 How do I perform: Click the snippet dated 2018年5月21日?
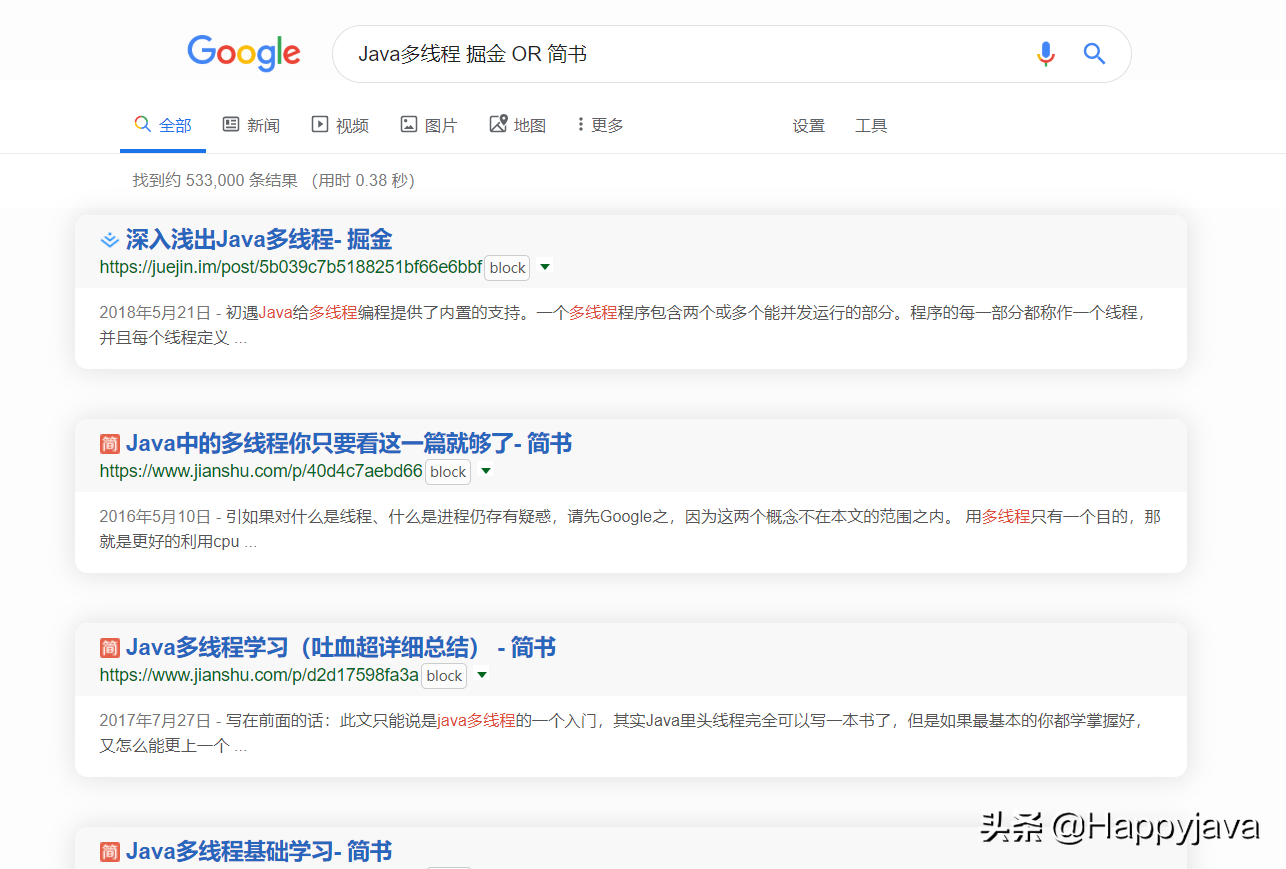(x=622, y=325)
